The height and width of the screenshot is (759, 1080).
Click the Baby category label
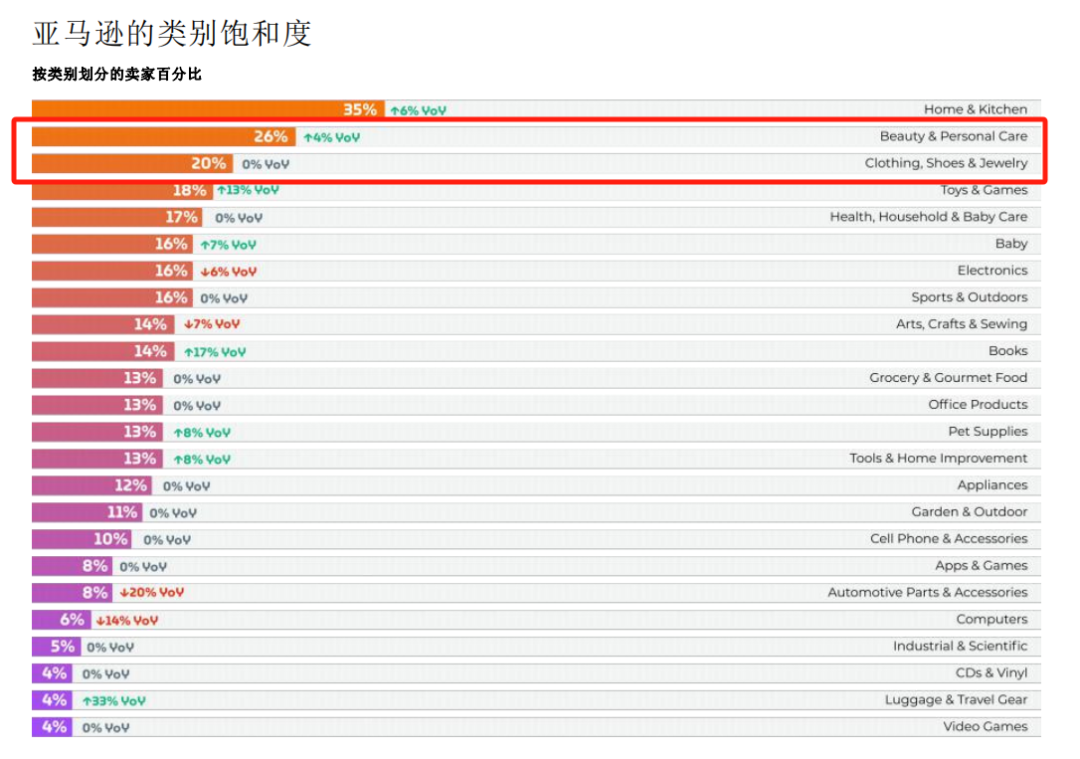[x=1011, y=244]
